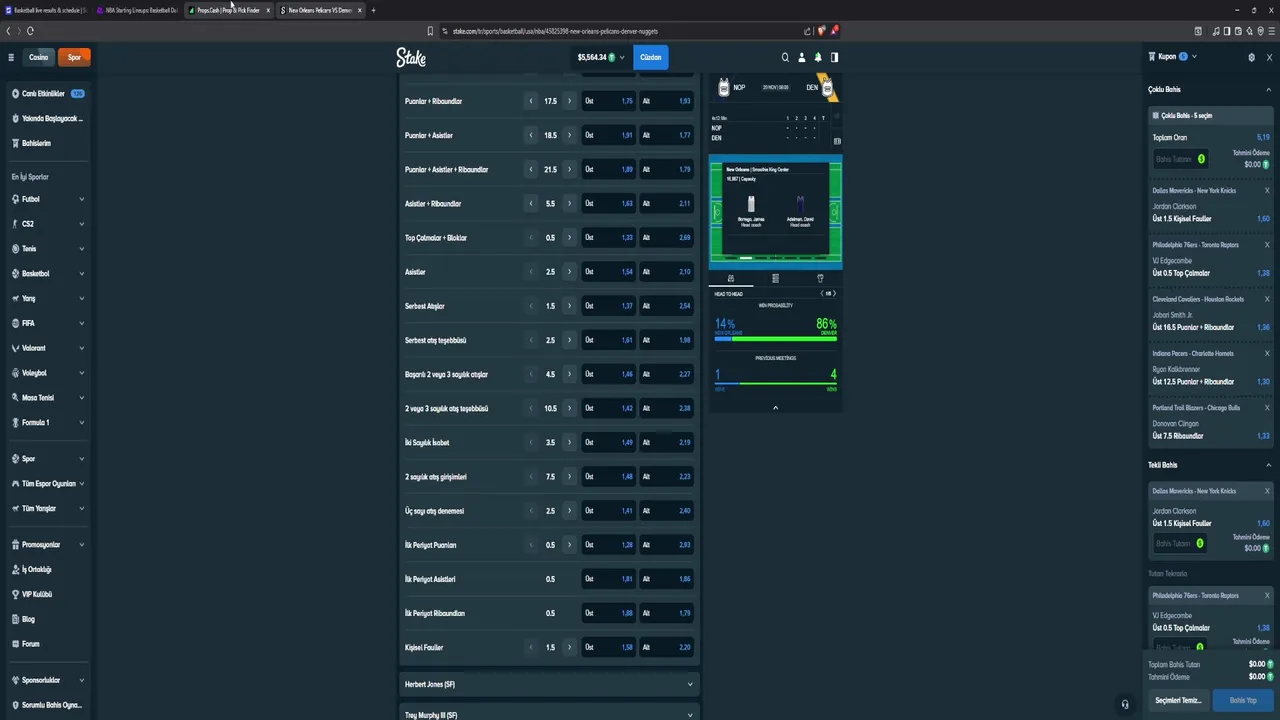Remove Dallas Mavericks selection from Çoklu Bahis
Viewport: 1280px width, 720px height.
click(x=1267, y=190)
